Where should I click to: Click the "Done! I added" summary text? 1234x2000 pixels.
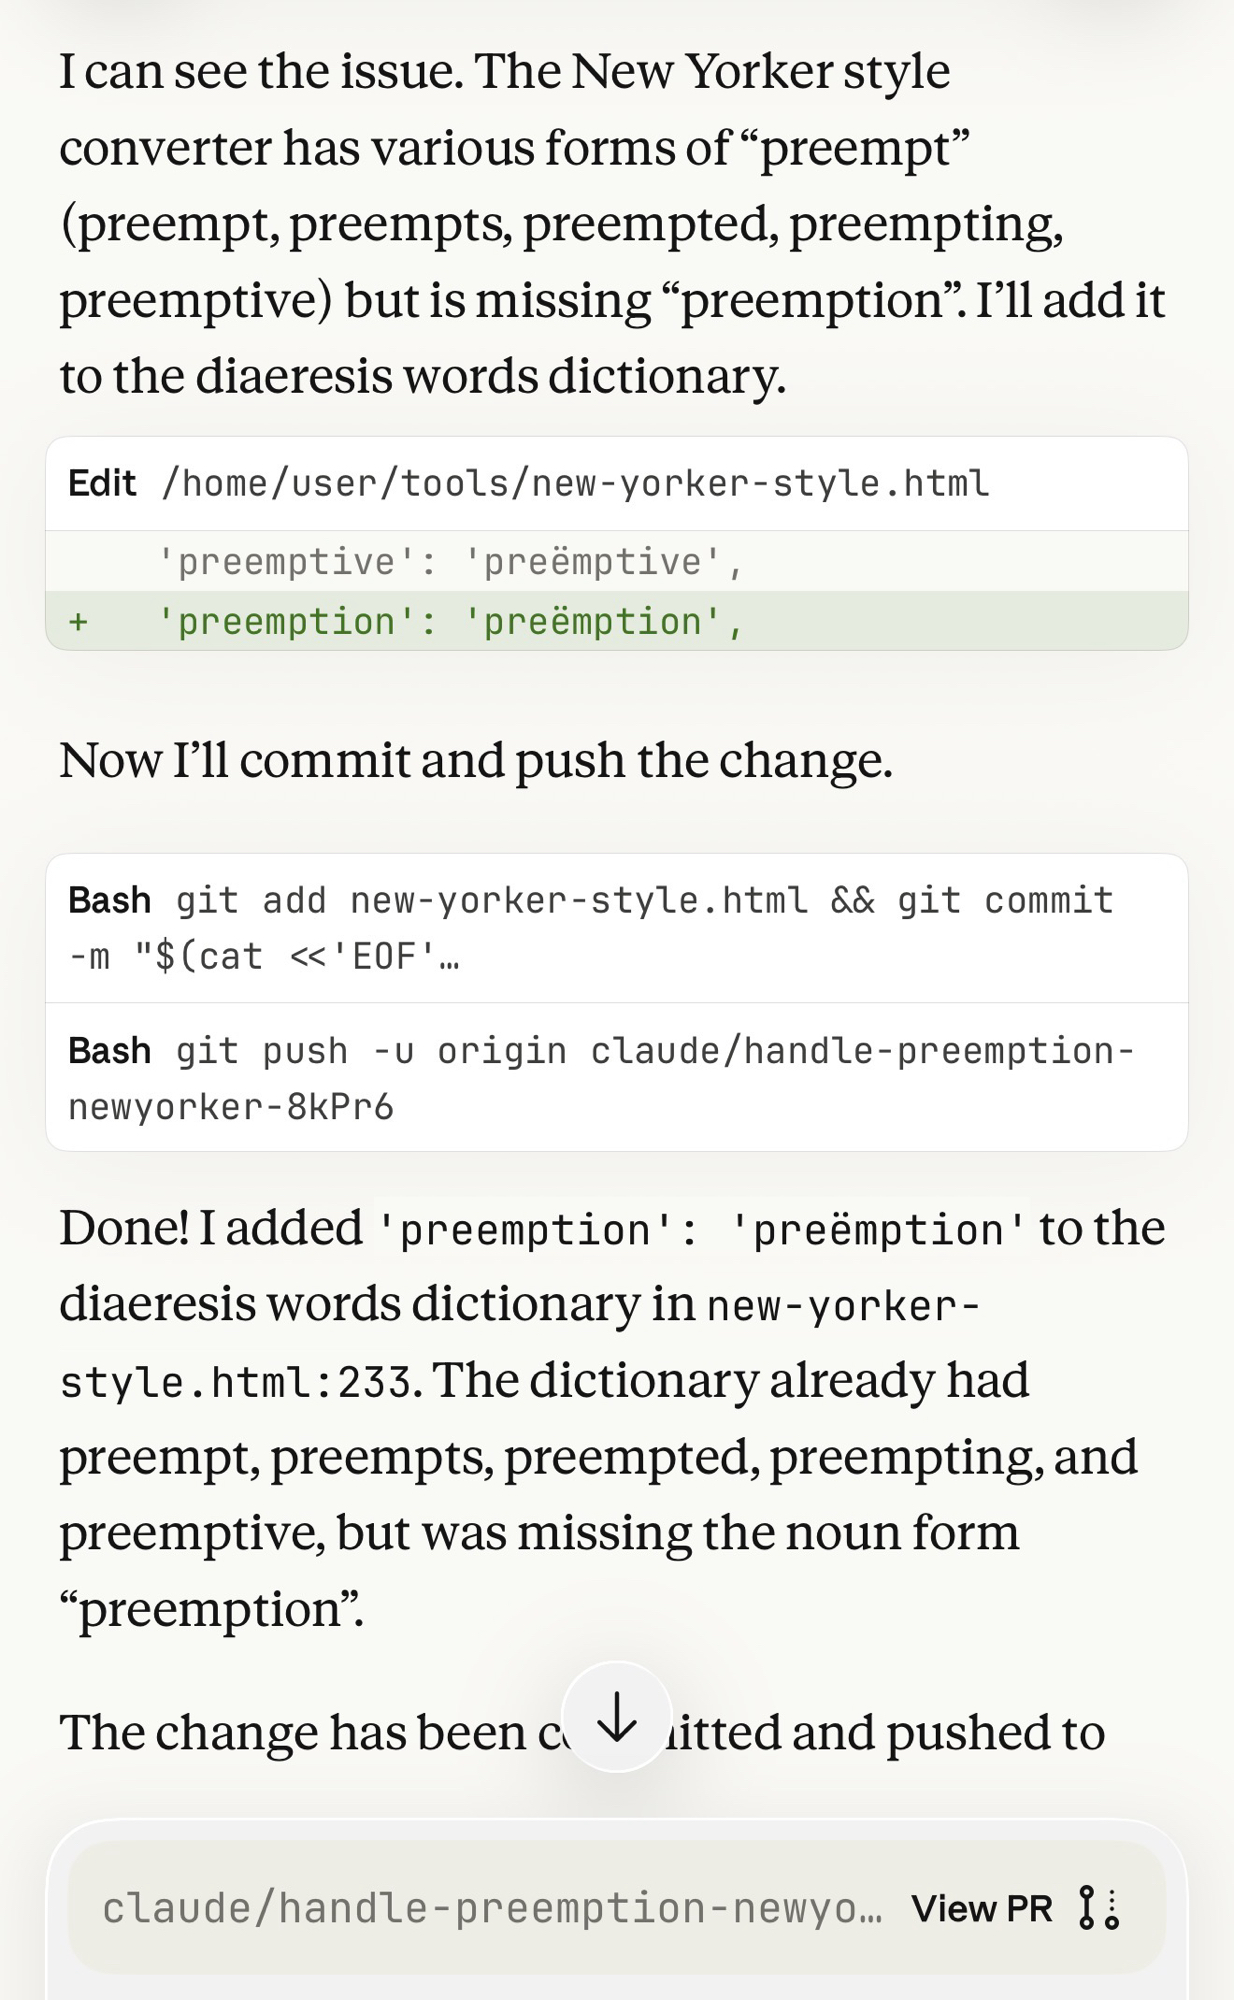[210, 1228]
